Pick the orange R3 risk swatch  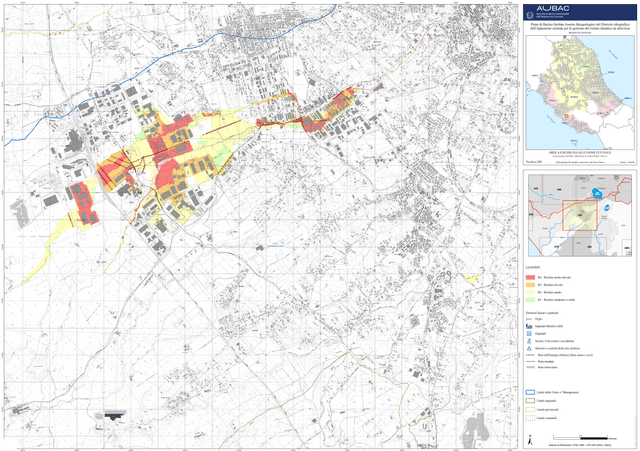coord(530,284)
